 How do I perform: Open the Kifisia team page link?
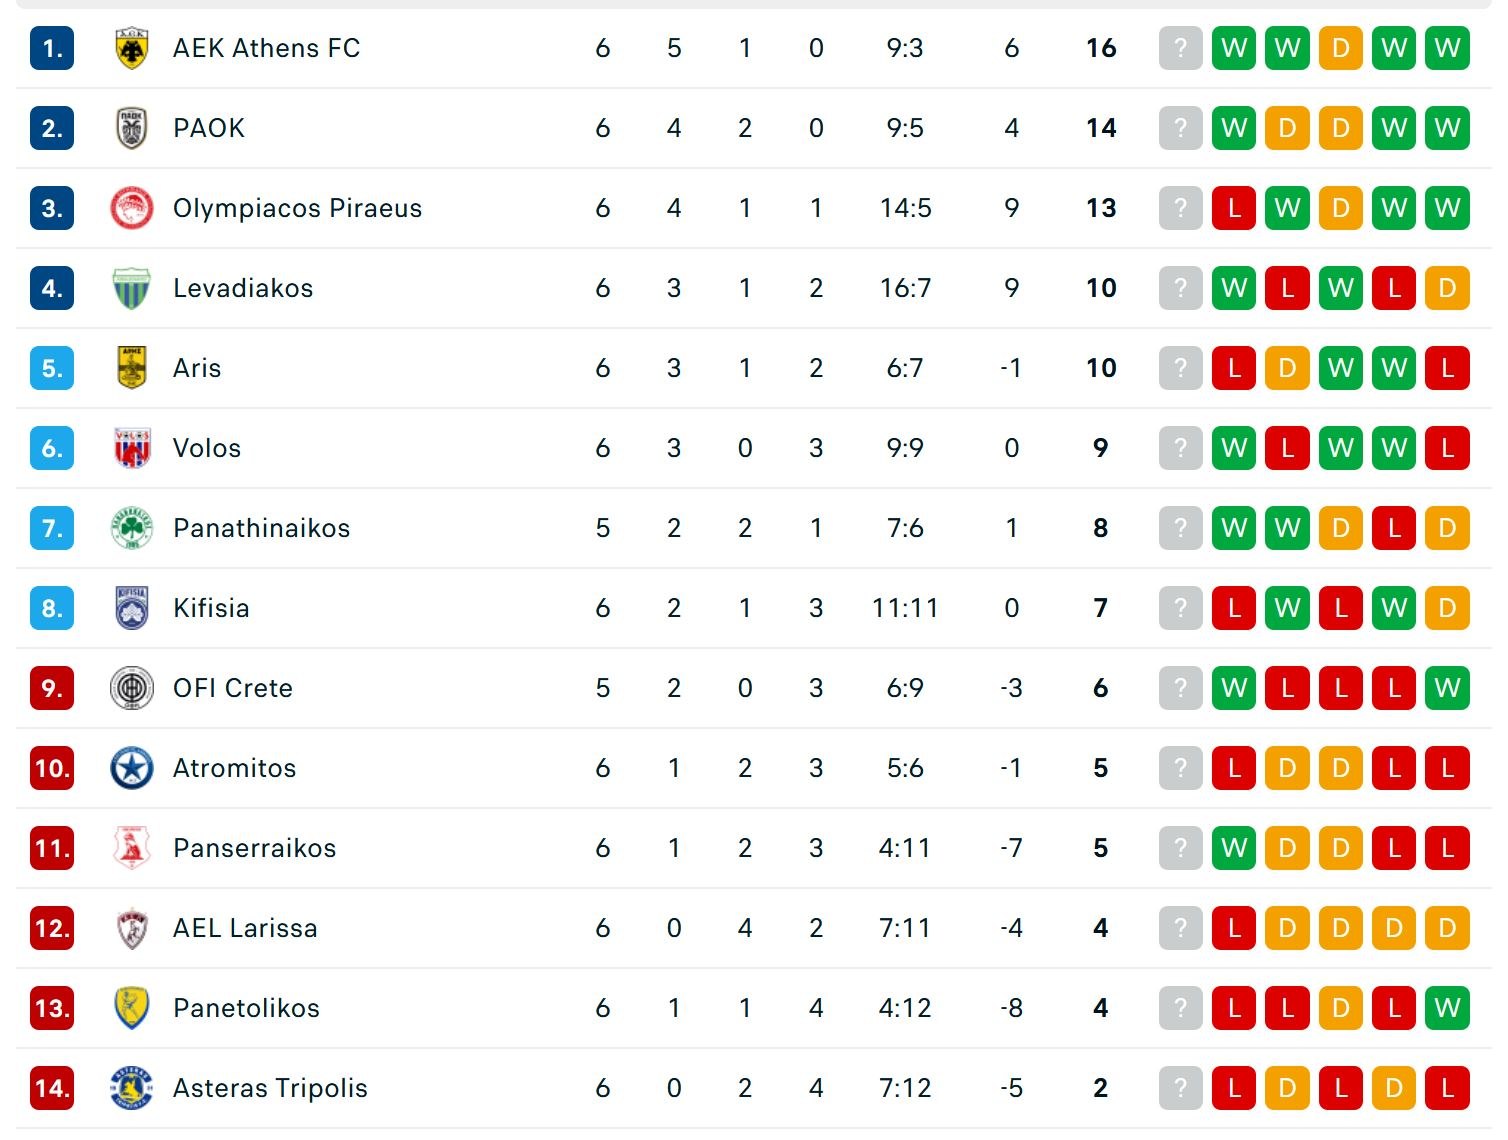click(x=211, y=608)
